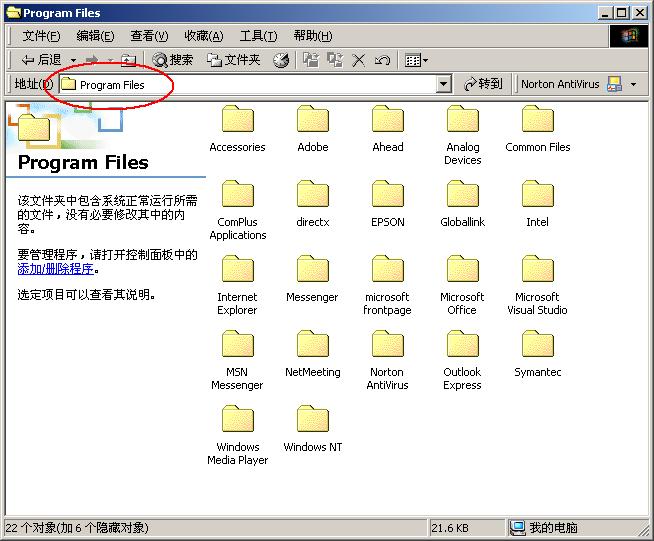Open the 搜索 search pane
The height and width of the screenshot is (541, 654).
point(172,60)
